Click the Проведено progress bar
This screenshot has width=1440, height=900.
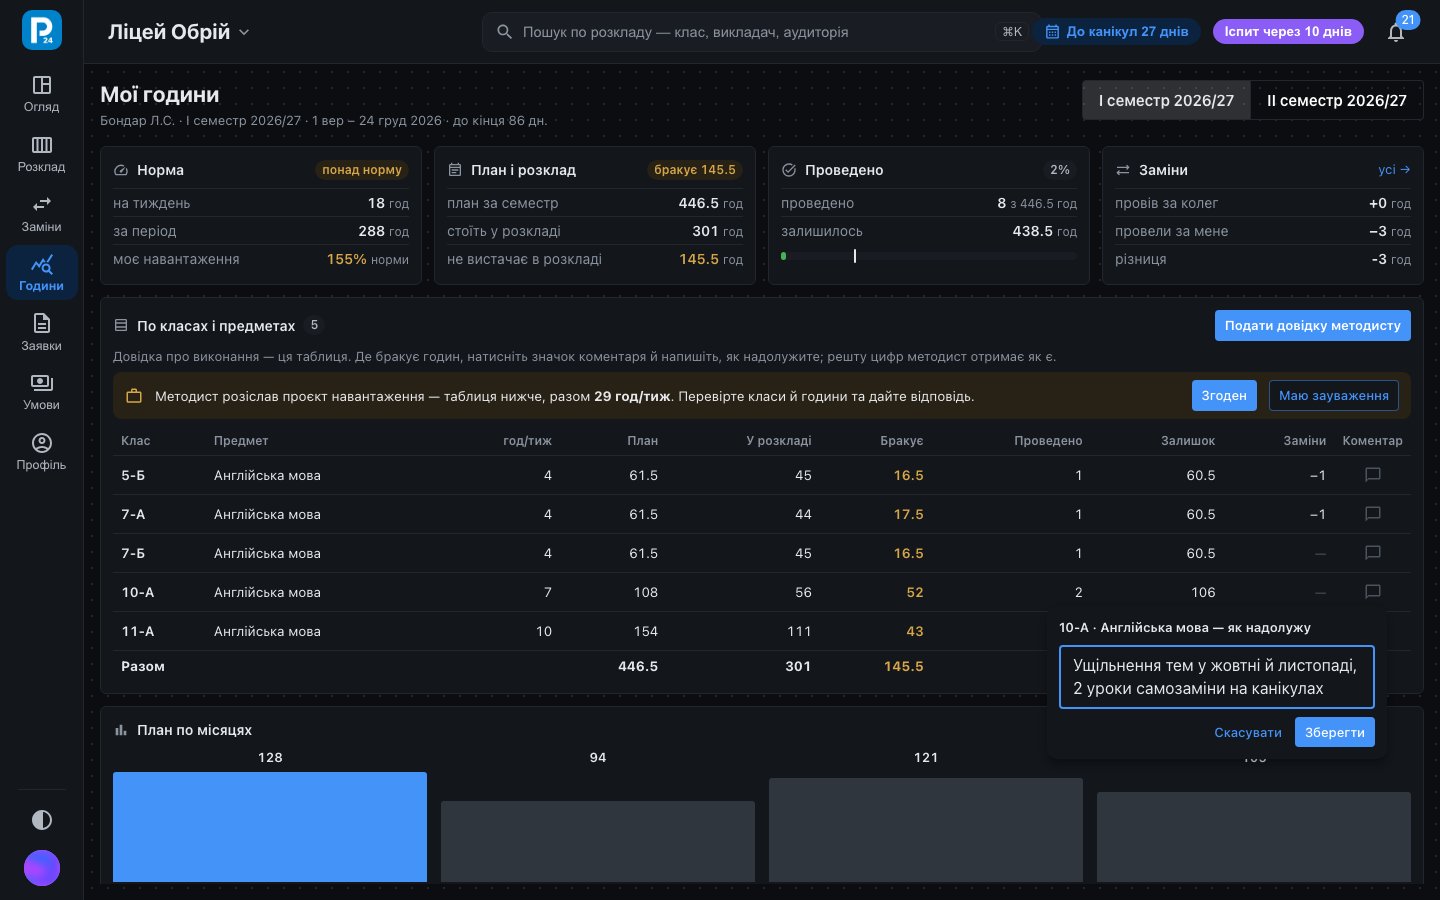click(x=929, y=256)
